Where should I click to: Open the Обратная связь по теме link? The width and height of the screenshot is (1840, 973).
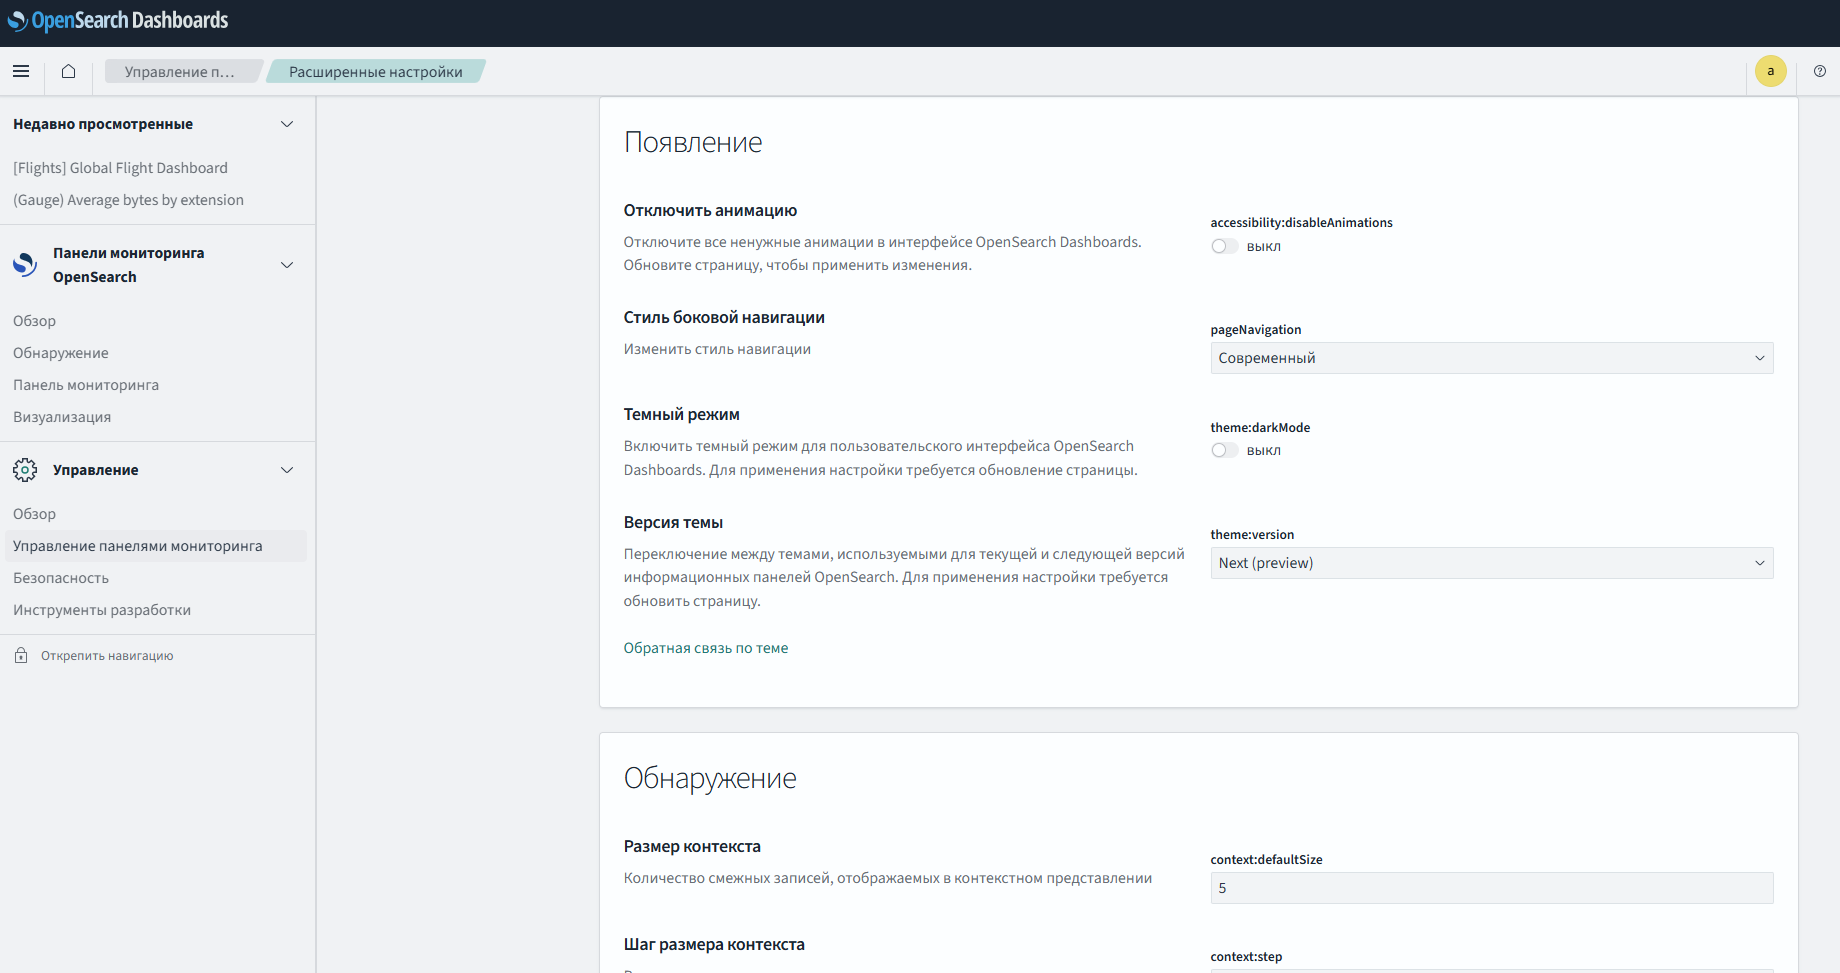pos(706,648)
